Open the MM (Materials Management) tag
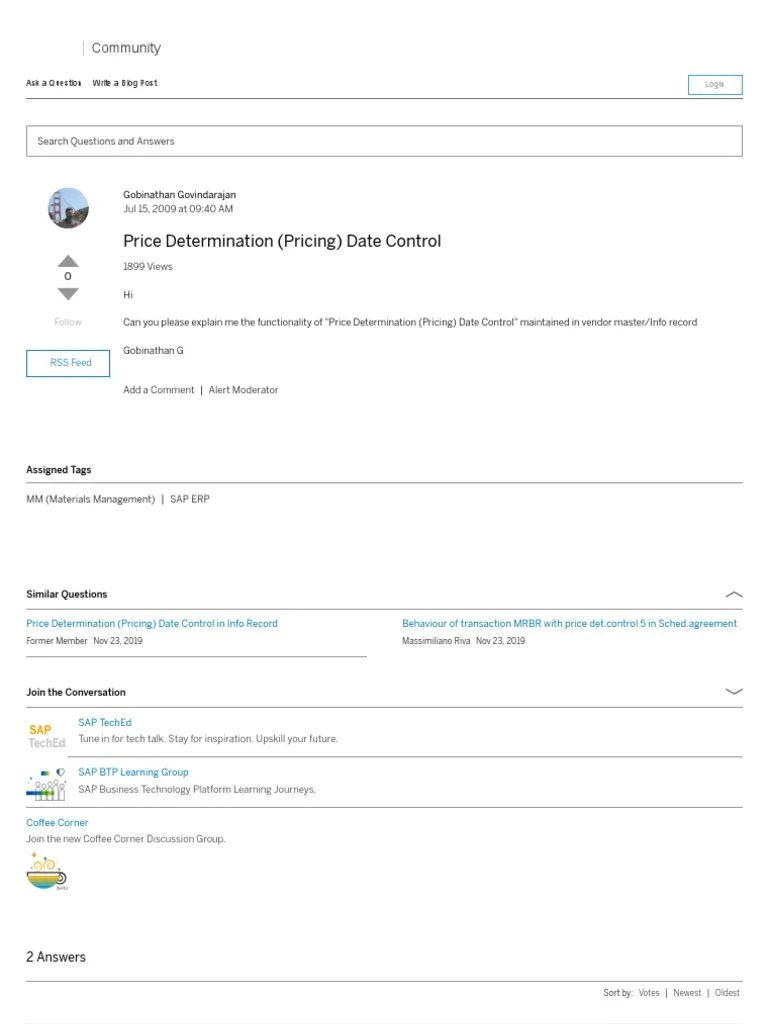Image resolution: width=768 pixels, height=1024 pixels. [90, 499]
